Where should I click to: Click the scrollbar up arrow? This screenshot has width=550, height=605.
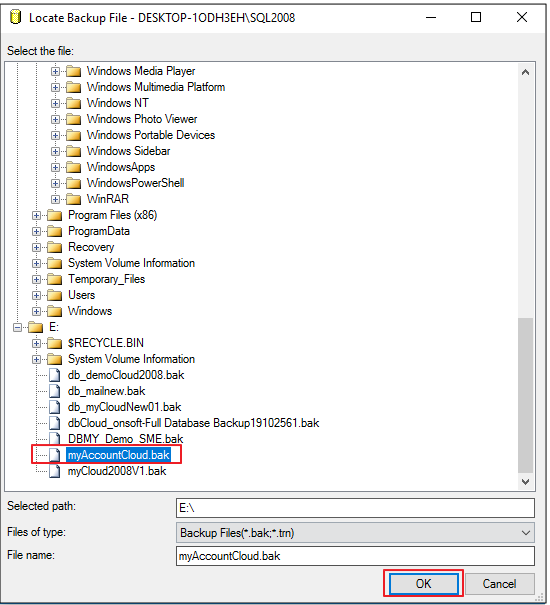(525, 73)
